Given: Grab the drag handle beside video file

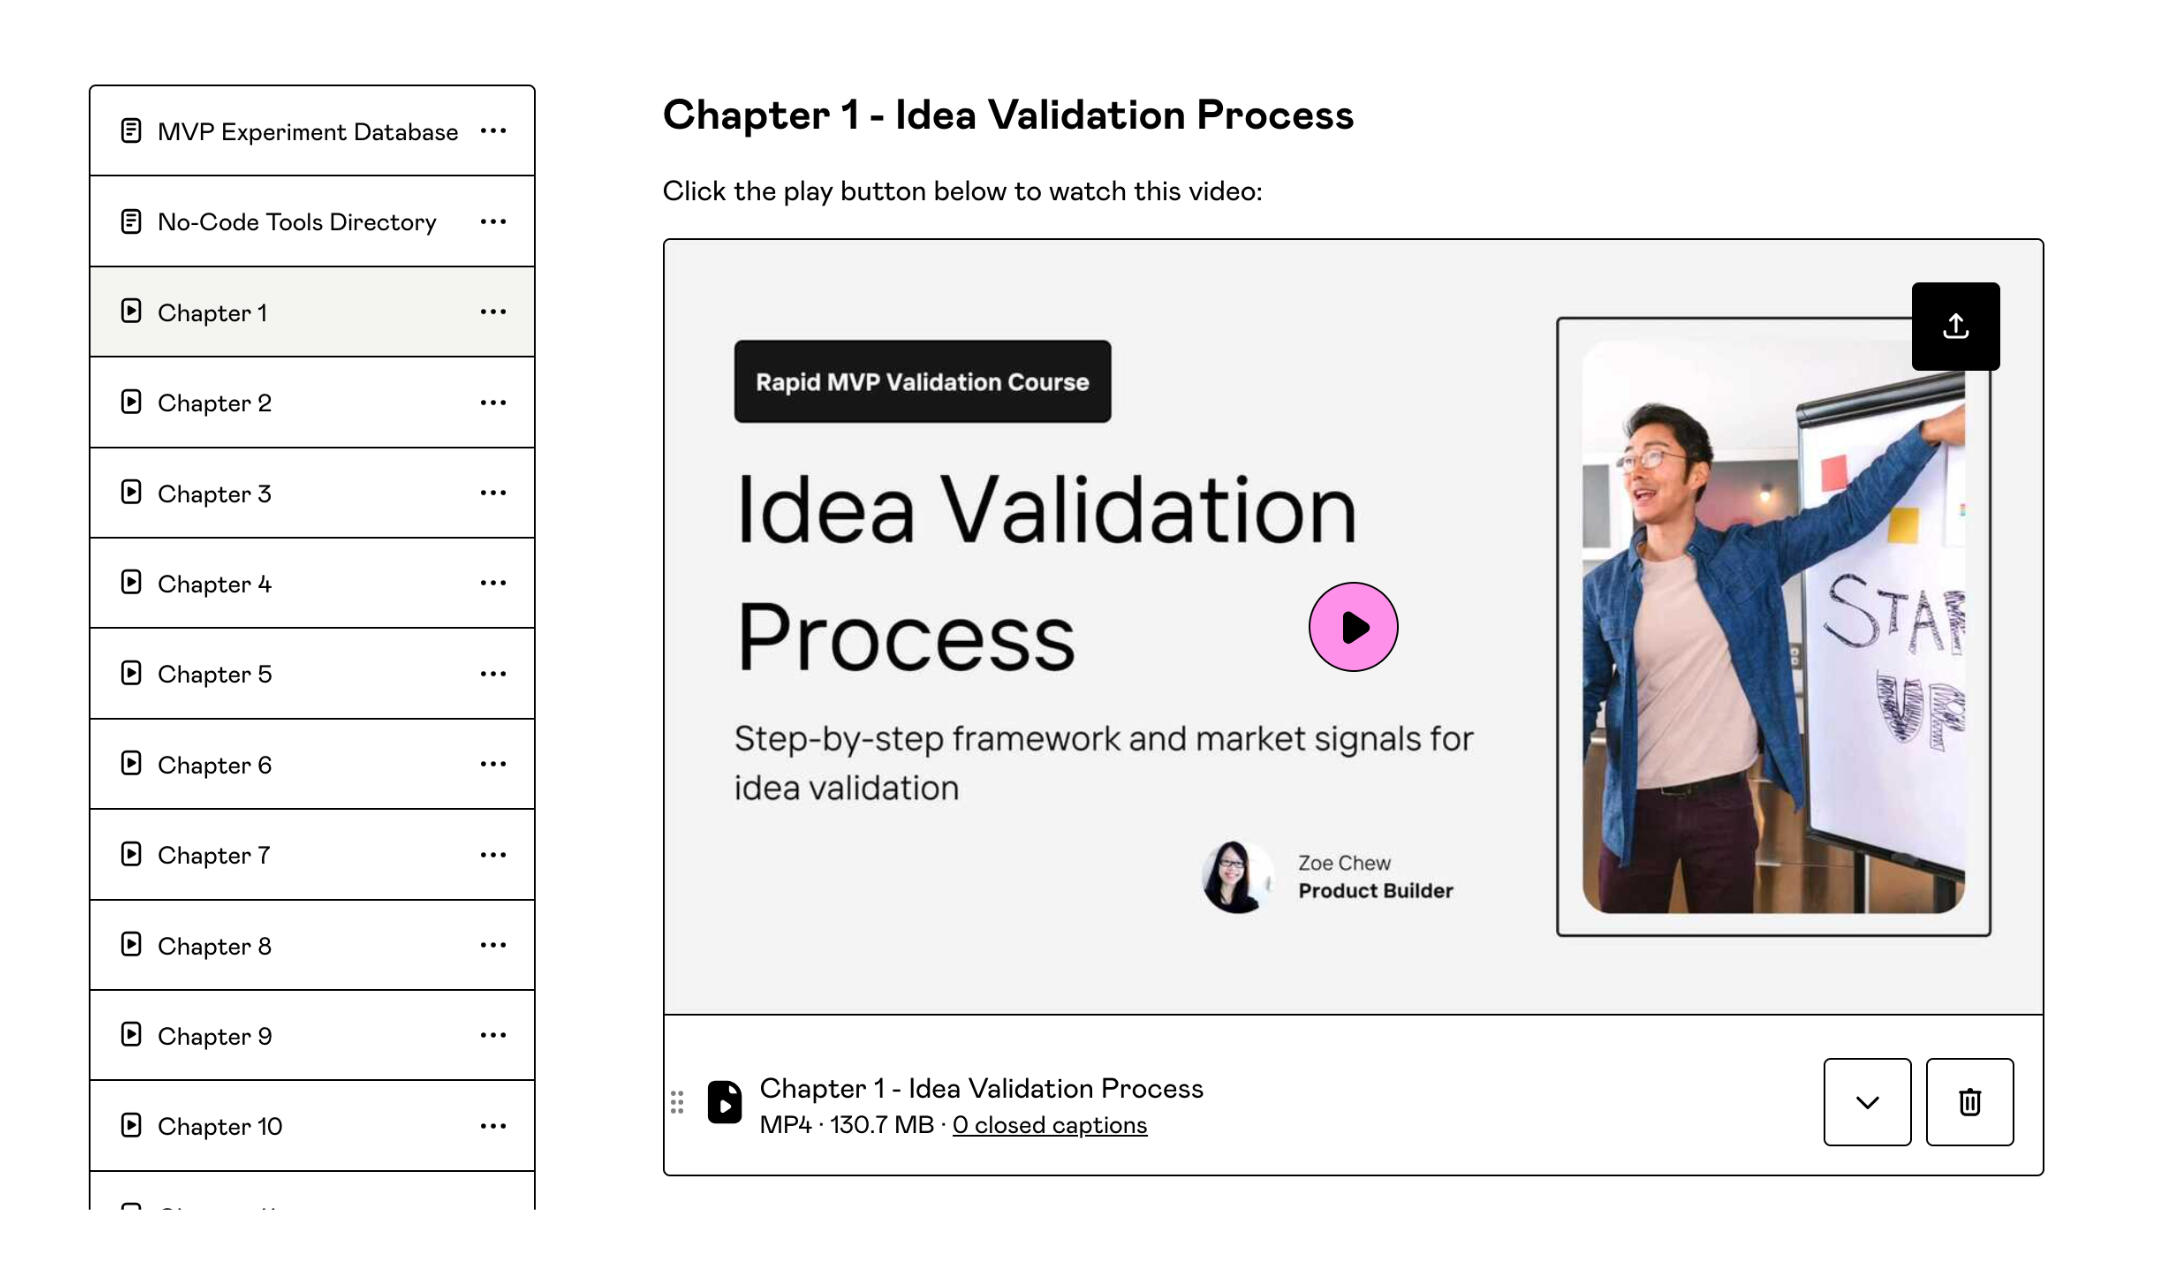Looking at the screenshot, I should (677, 1102).
